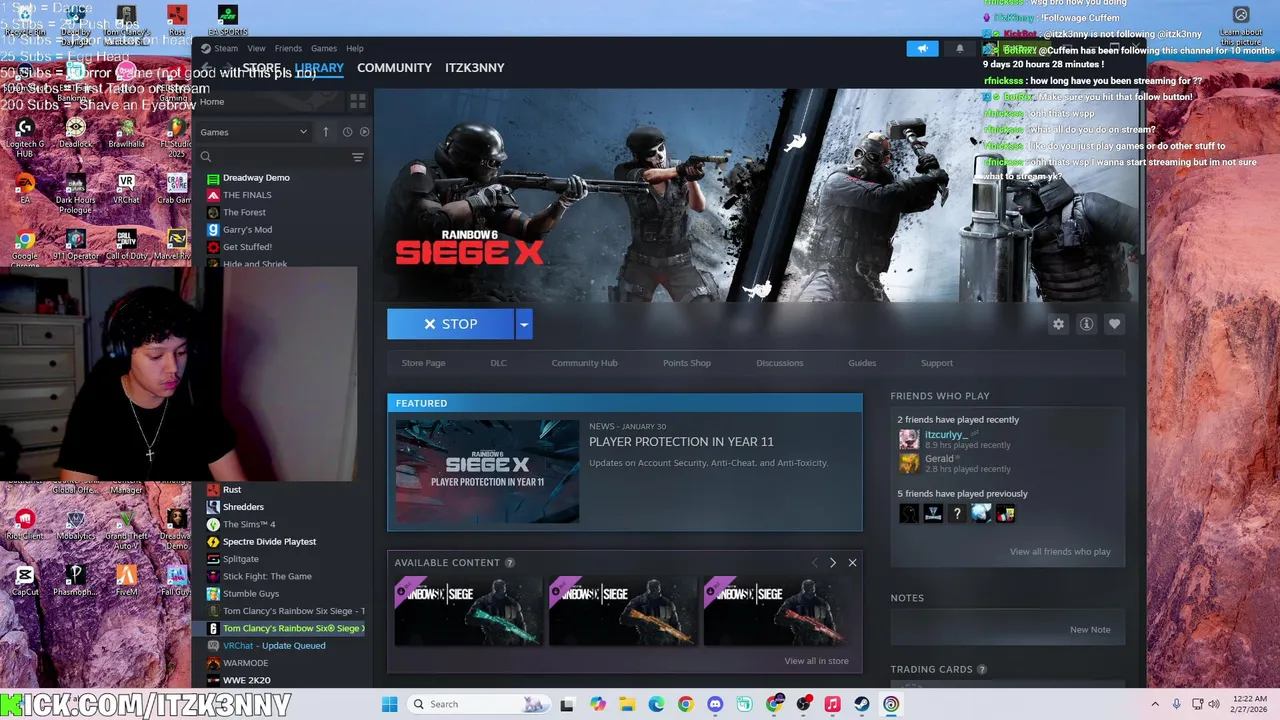Open volume control in system tray

click(1214, 704)
